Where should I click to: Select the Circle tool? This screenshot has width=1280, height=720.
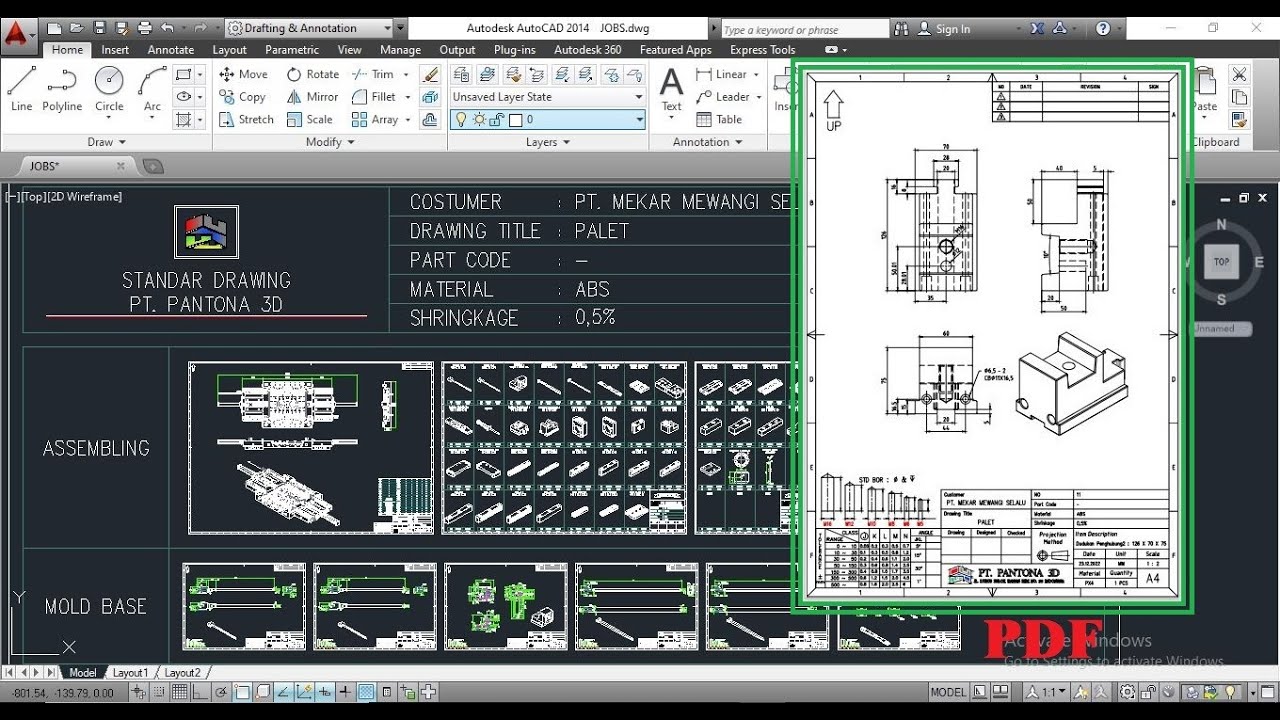pyautogui.click(x=109, y=89)
